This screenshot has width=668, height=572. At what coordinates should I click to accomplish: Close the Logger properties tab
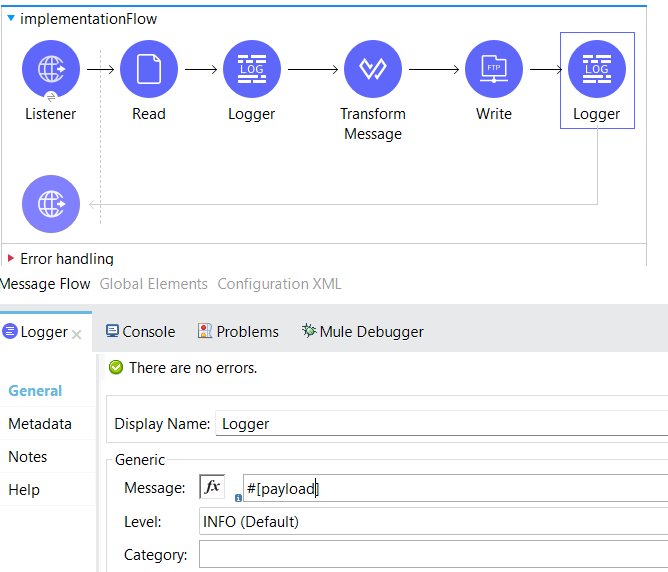pyautogui.click(x=77, y=334)
